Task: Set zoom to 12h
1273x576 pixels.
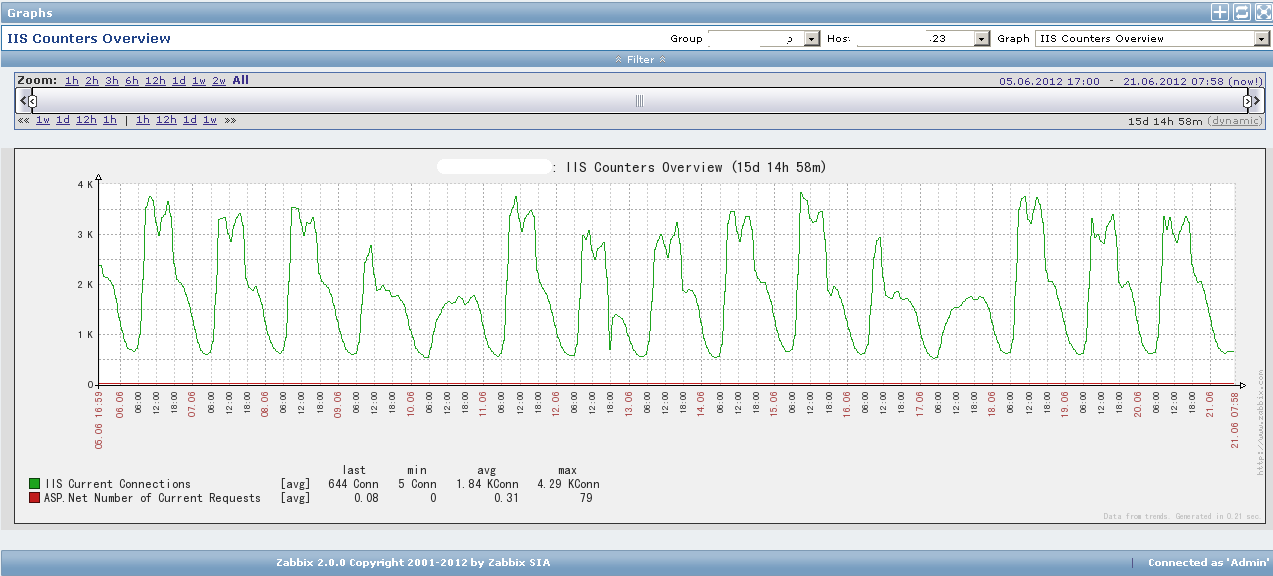Action: click(x=155, y=81)
